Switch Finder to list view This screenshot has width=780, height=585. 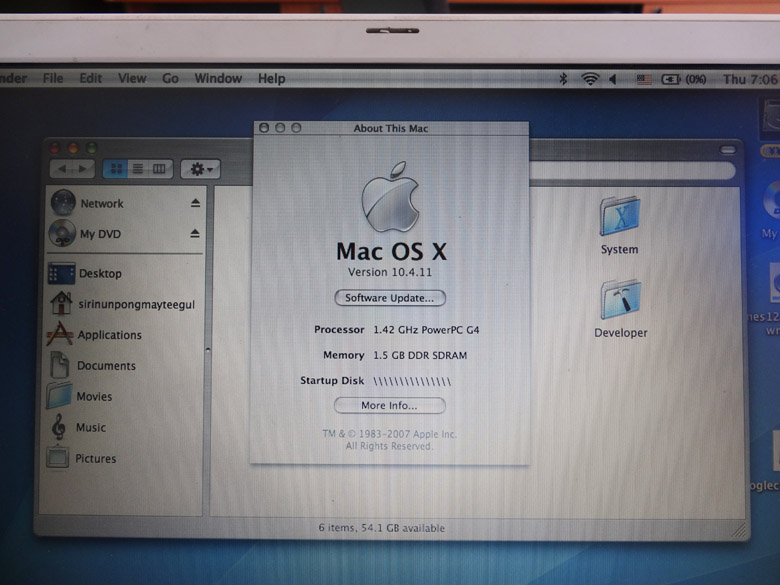[138, 169]
